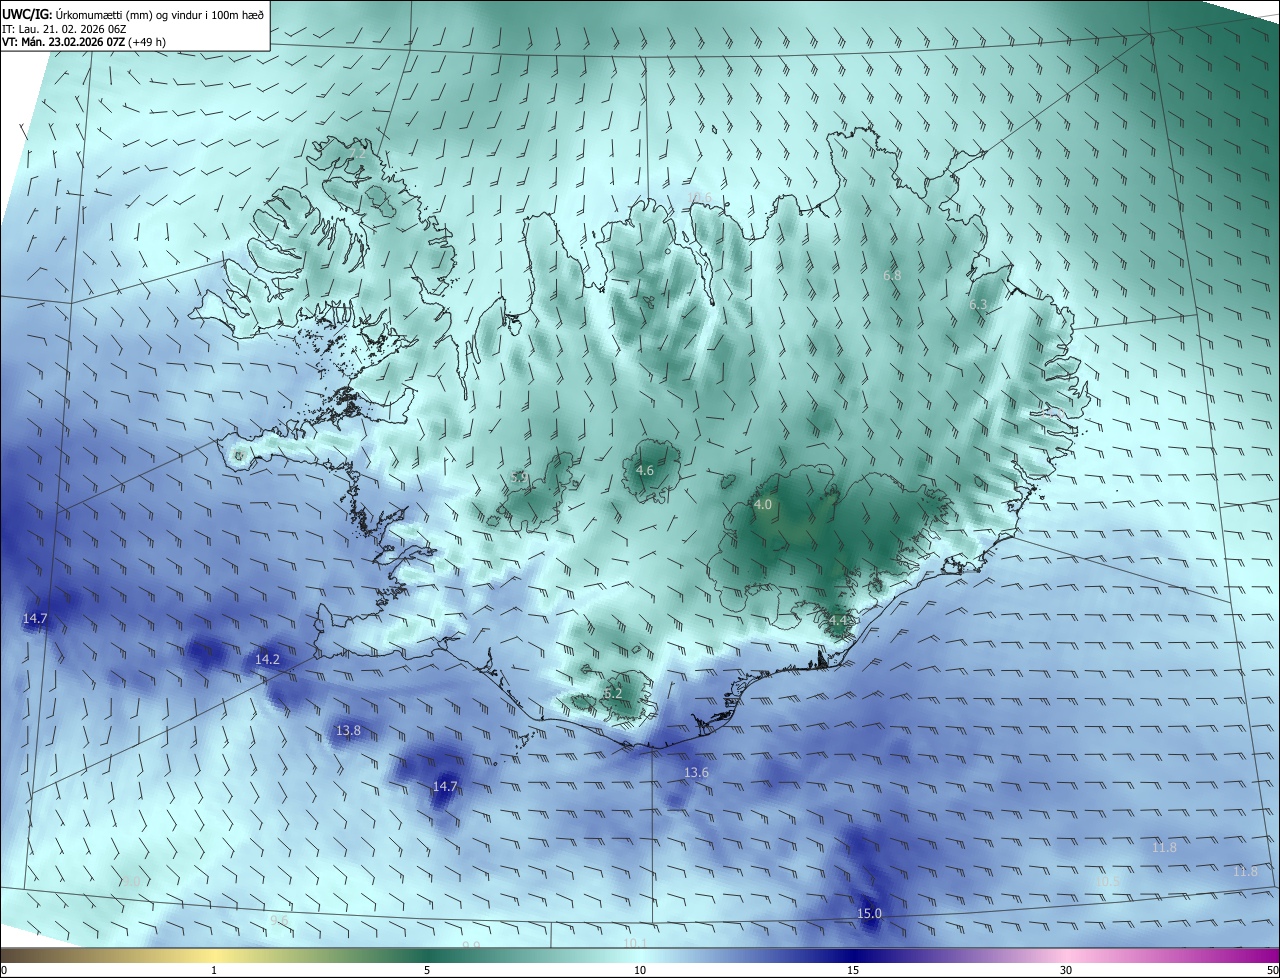Click the 14.7 label at the western map edge
Screen dimensions: 1280x978
[35, 620]
